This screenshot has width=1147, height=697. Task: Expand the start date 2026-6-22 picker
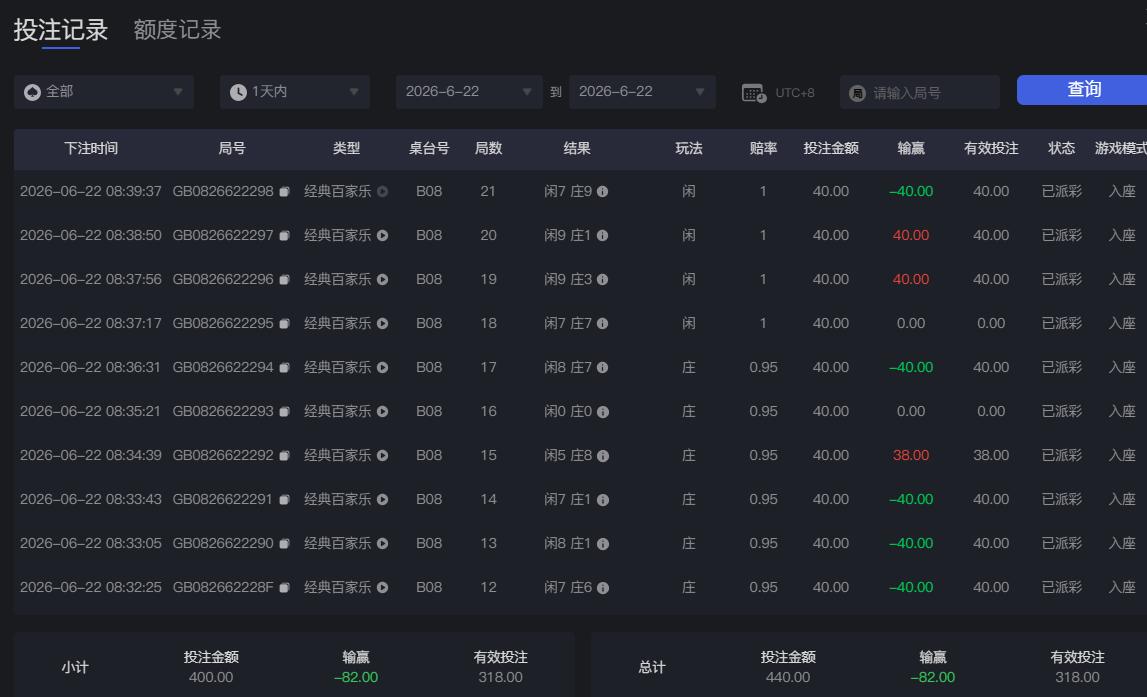tap(469, 92)
